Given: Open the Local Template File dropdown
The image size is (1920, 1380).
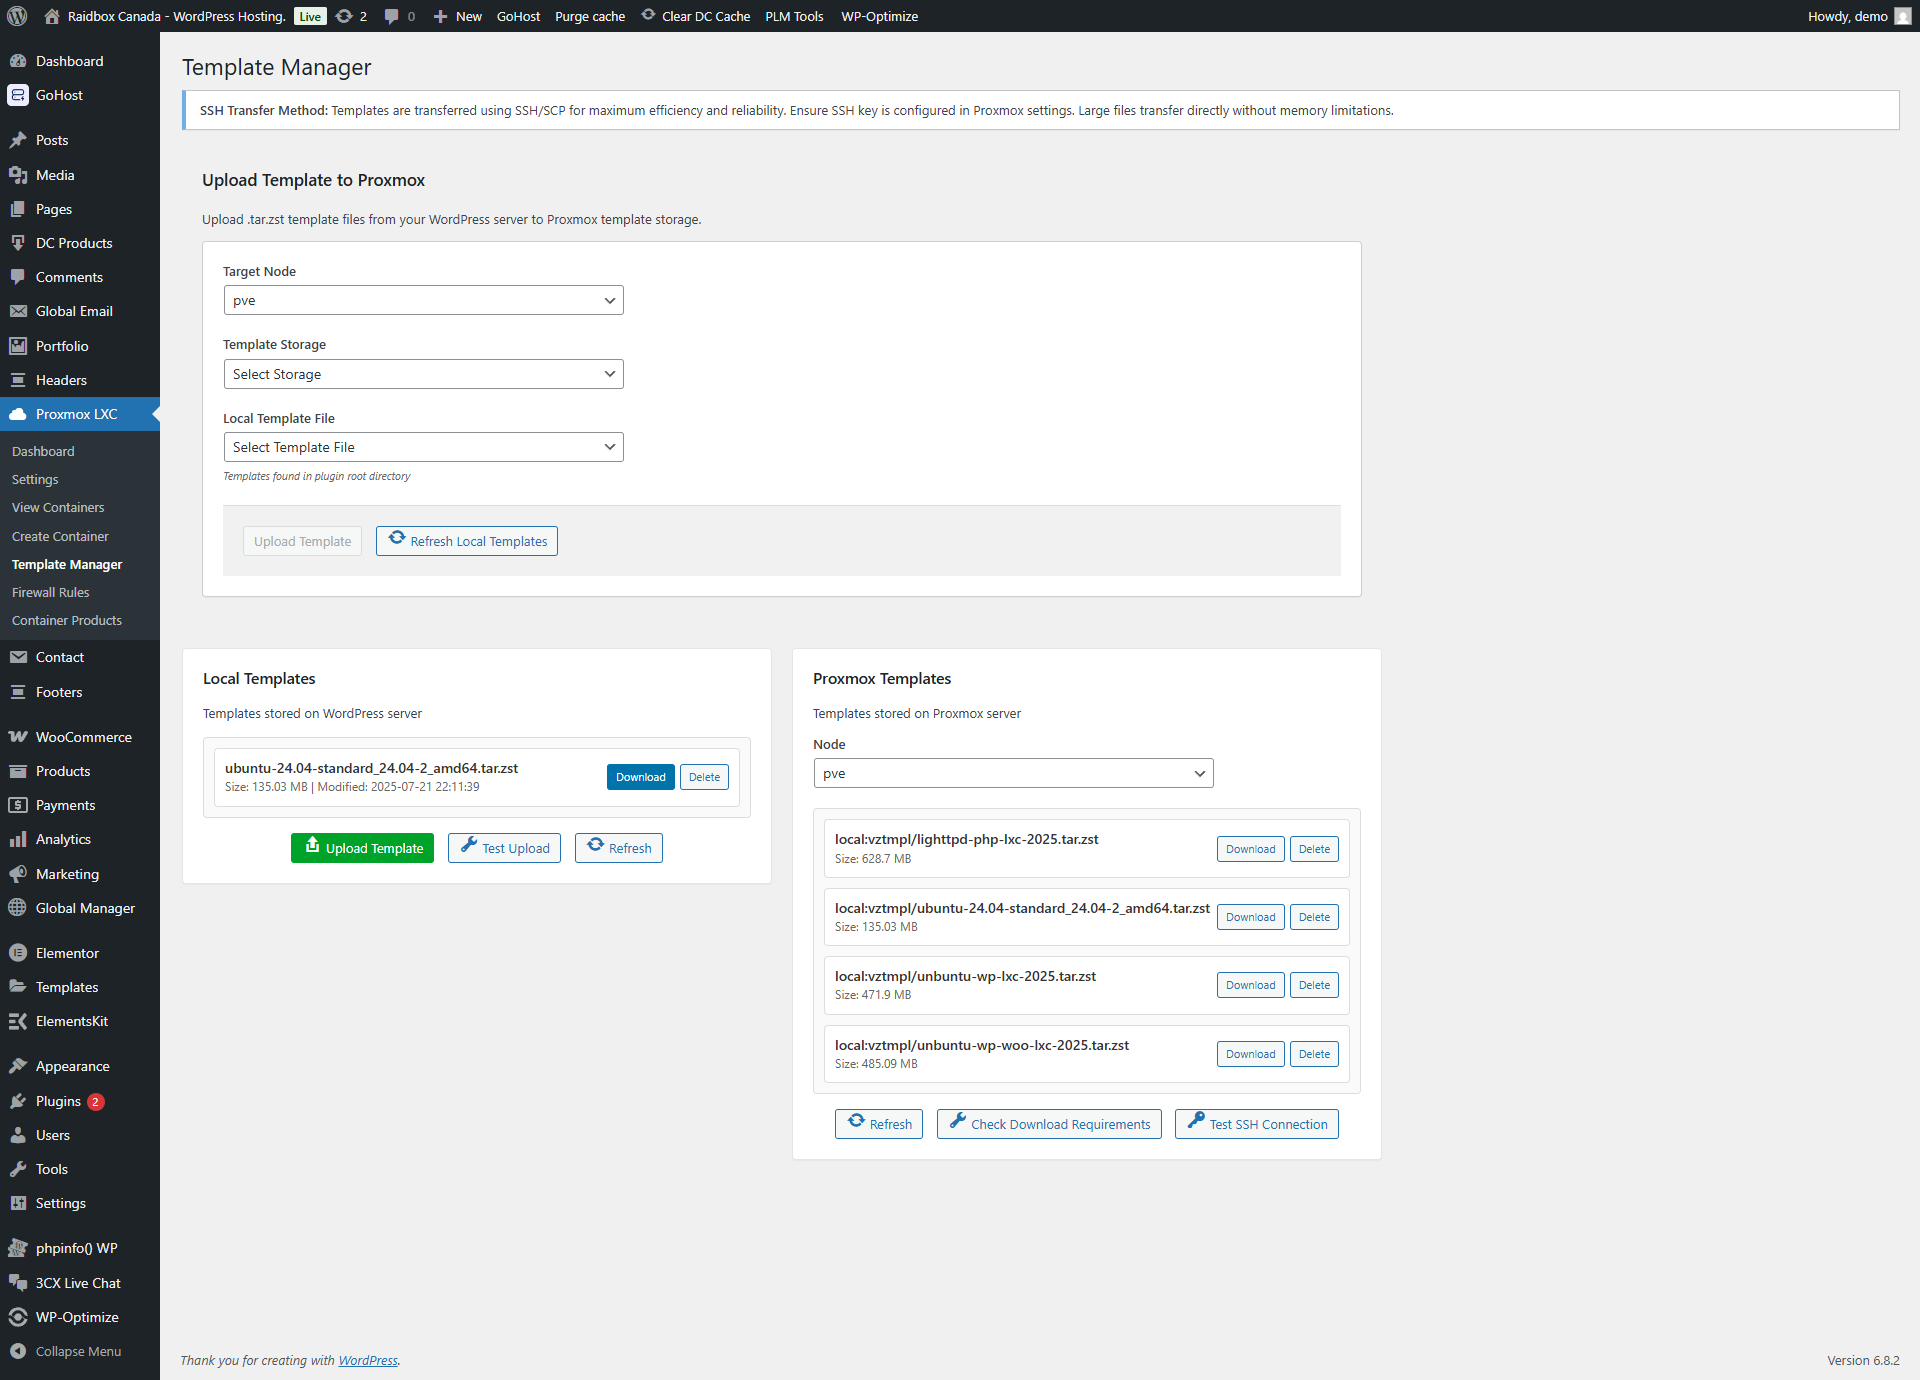Looking at the screenshot, I should 423,447.
